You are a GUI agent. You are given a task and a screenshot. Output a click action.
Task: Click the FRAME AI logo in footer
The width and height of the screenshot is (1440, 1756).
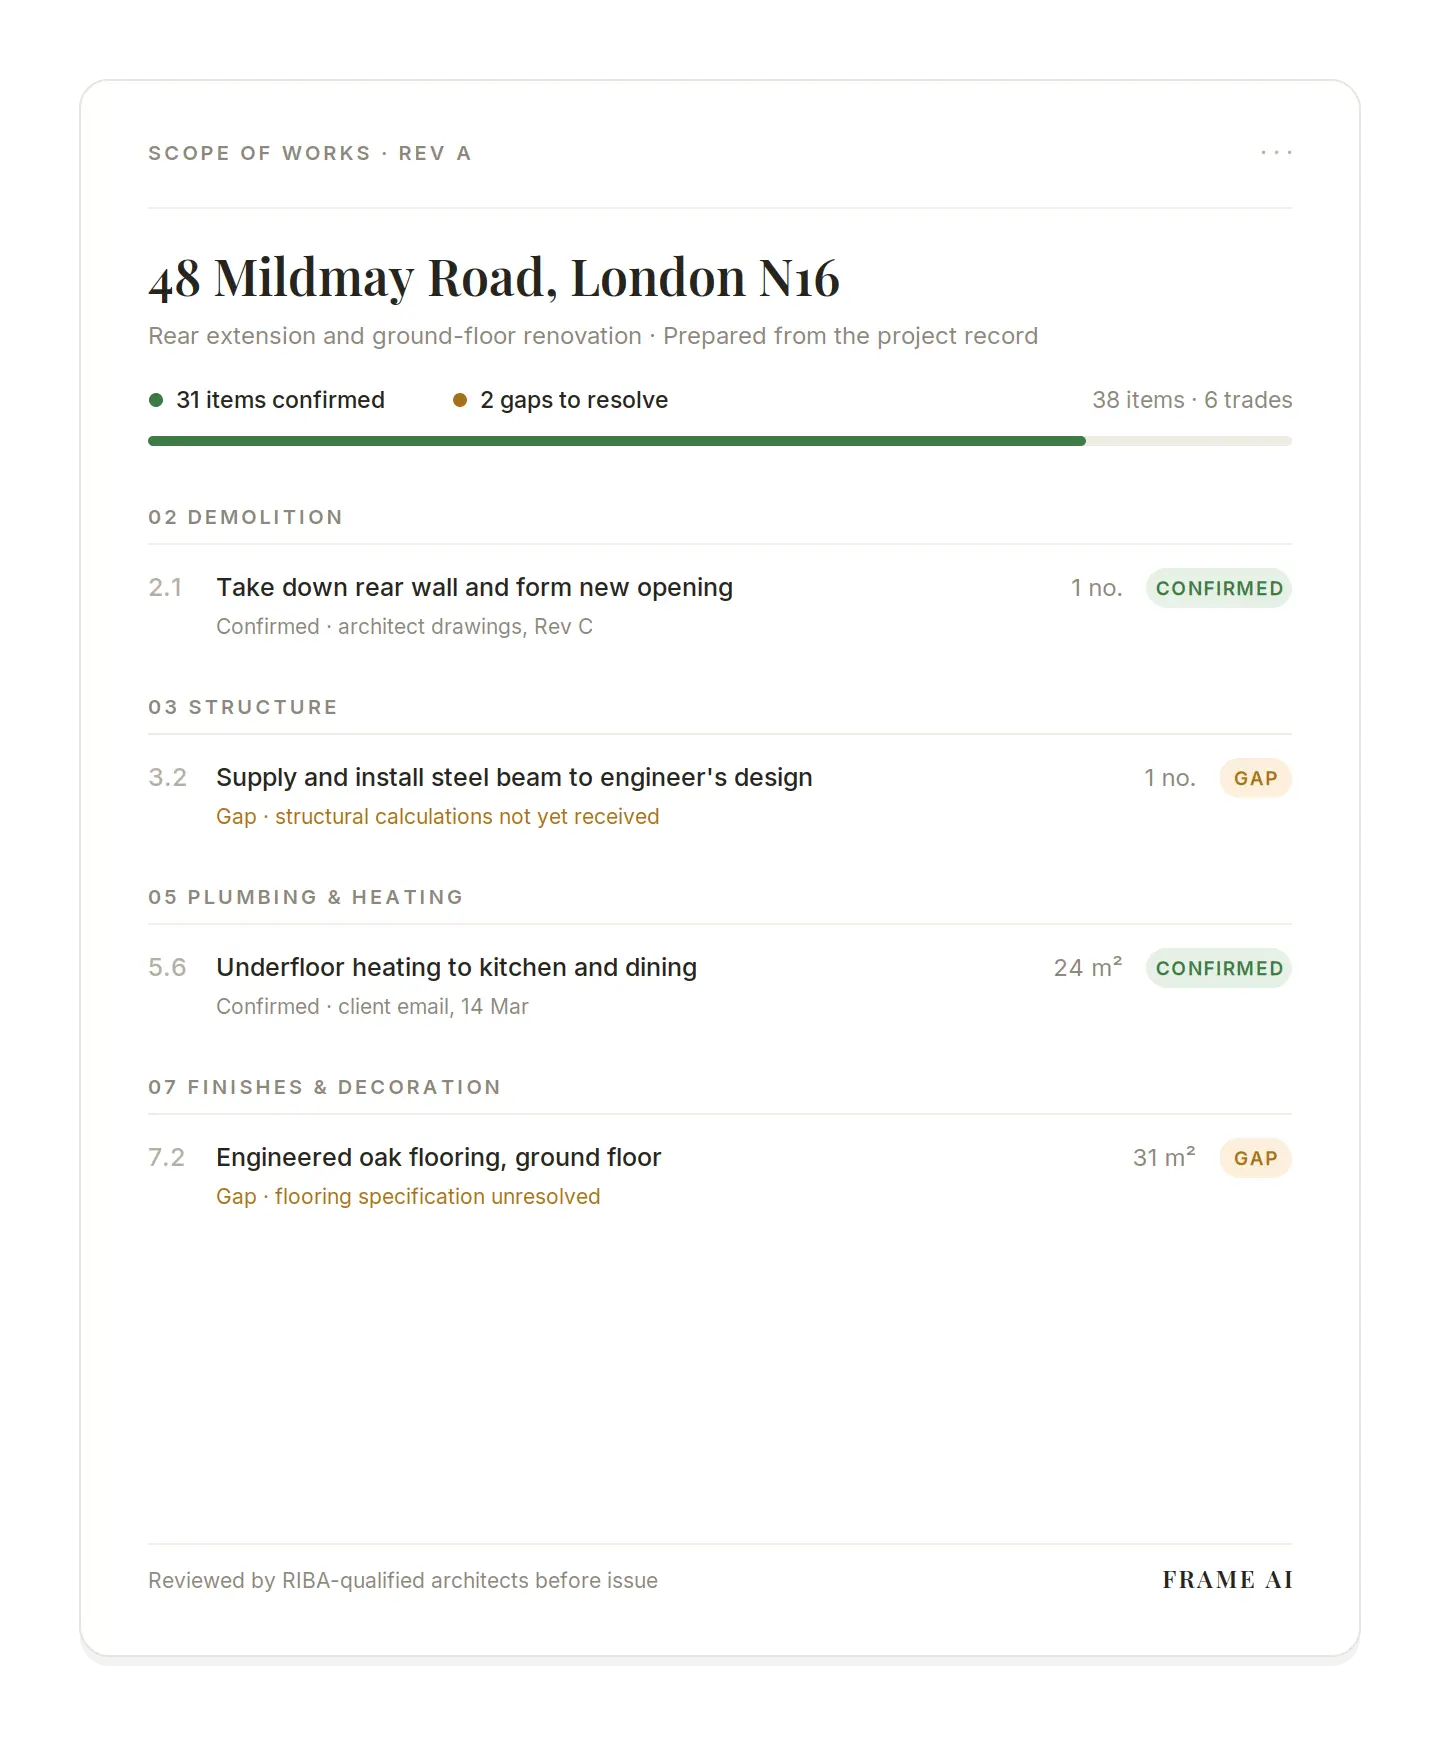pos(1227,1580)
